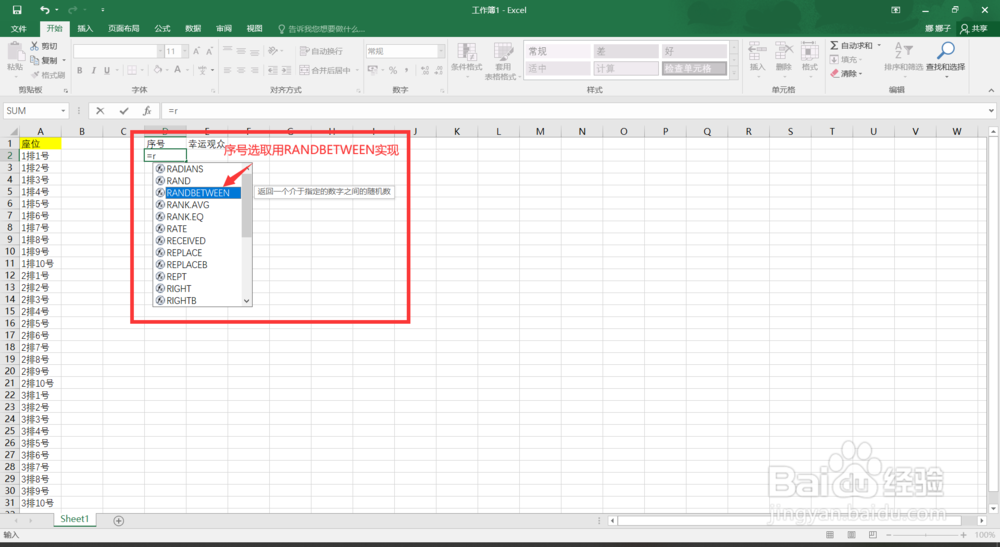The height and width of the screenshot is (547, 1000).
Task: Open the File tab
Action: point(18,29)
